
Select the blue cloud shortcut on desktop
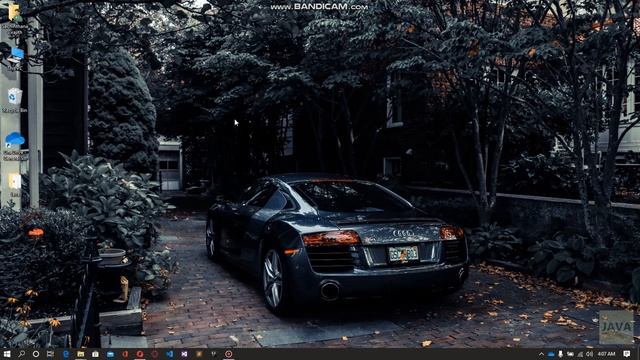click(x=15, y=145)
